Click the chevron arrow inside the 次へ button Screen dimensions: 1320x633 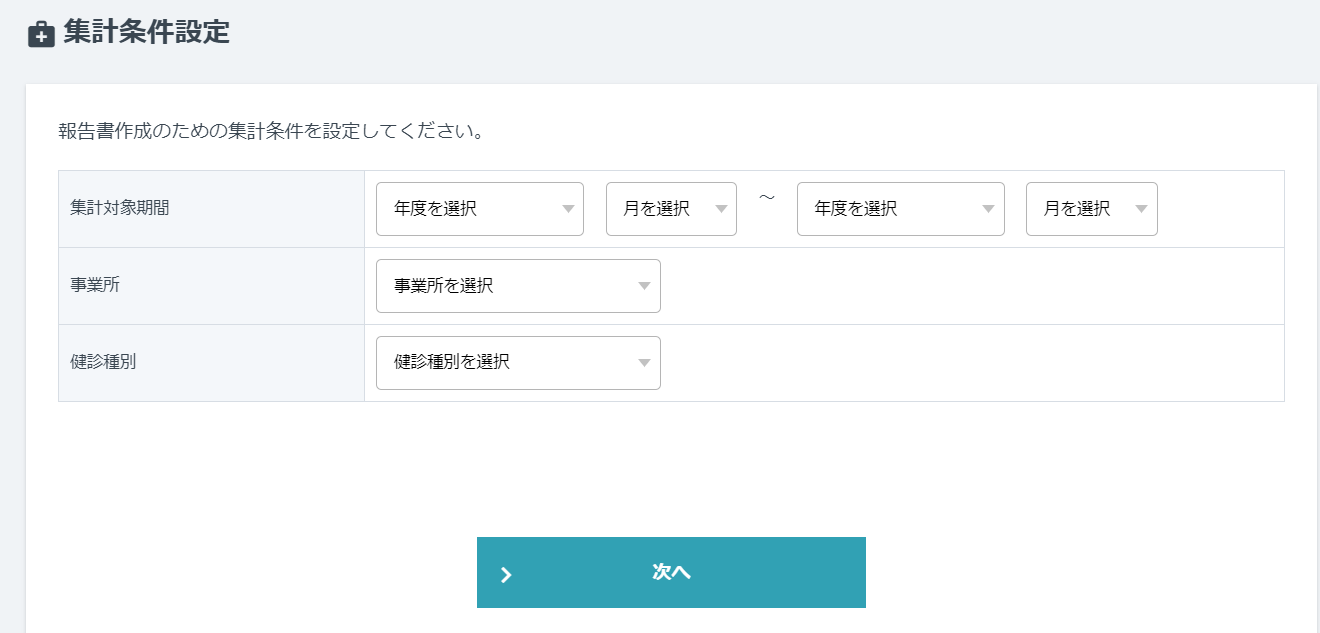click(507, 572)
